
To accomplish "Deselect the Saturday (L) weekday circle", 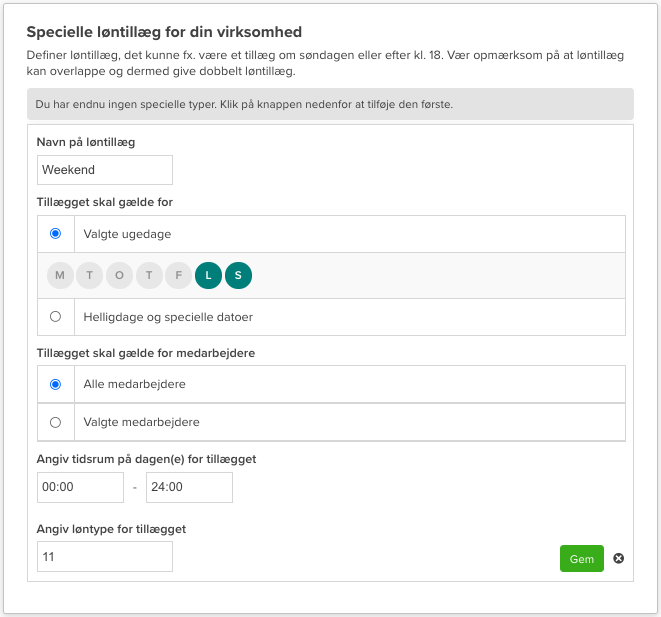I will [x=209, y=275].
